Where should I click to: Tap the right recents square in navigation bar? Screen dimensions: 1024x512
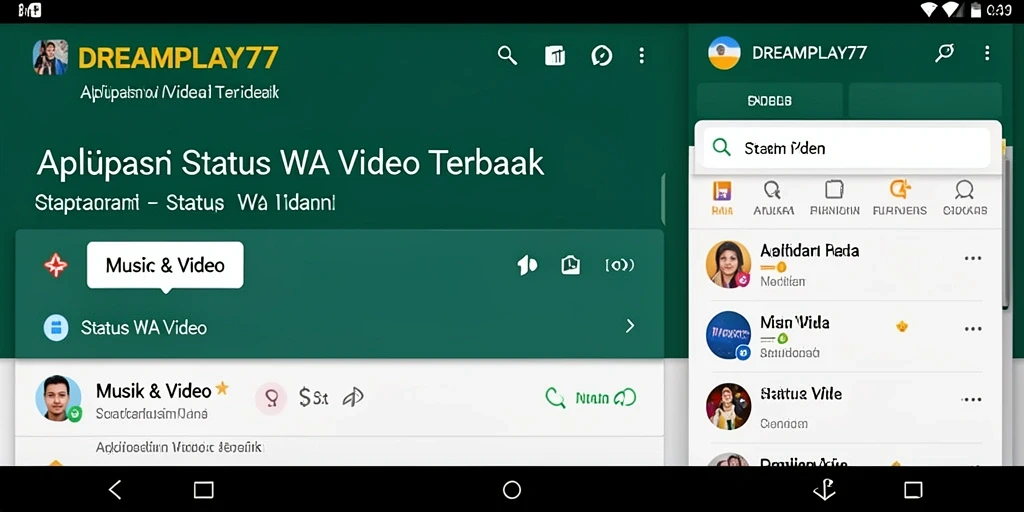coord(913,490)
